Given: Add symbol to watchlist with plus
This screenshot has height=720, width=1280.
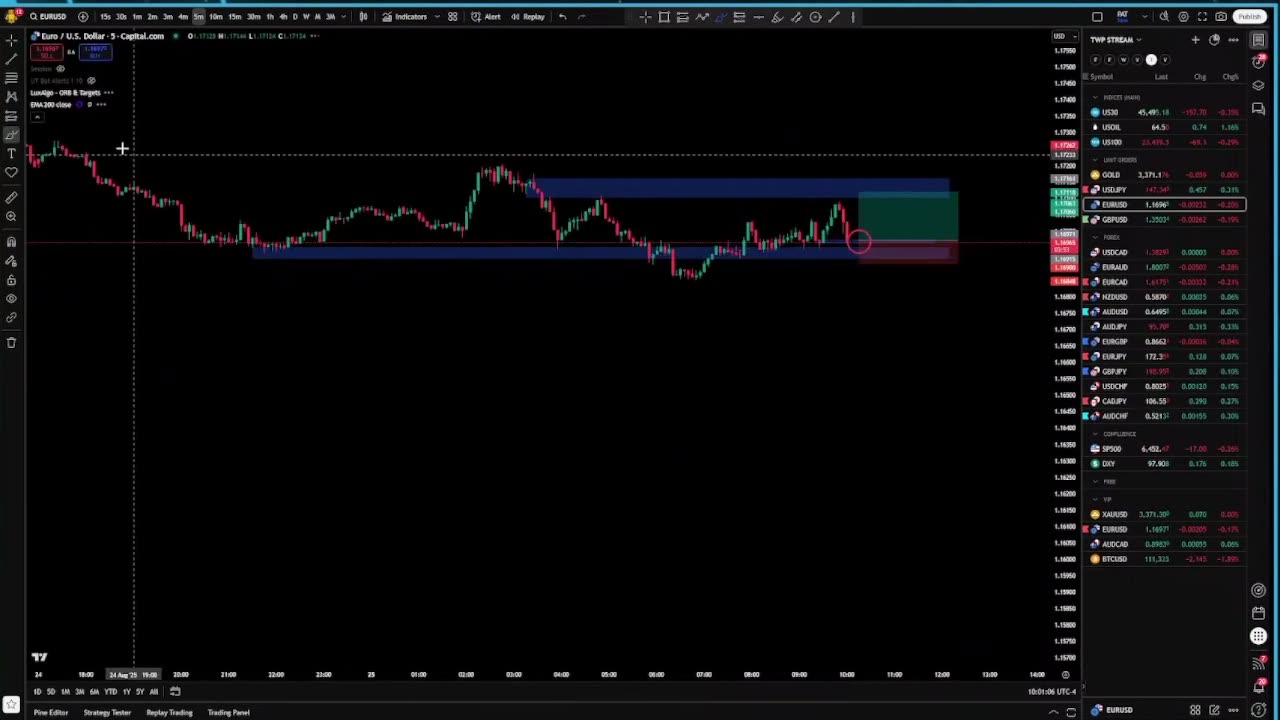Looking at the screenshot, I should click(x=1195, y=40).
